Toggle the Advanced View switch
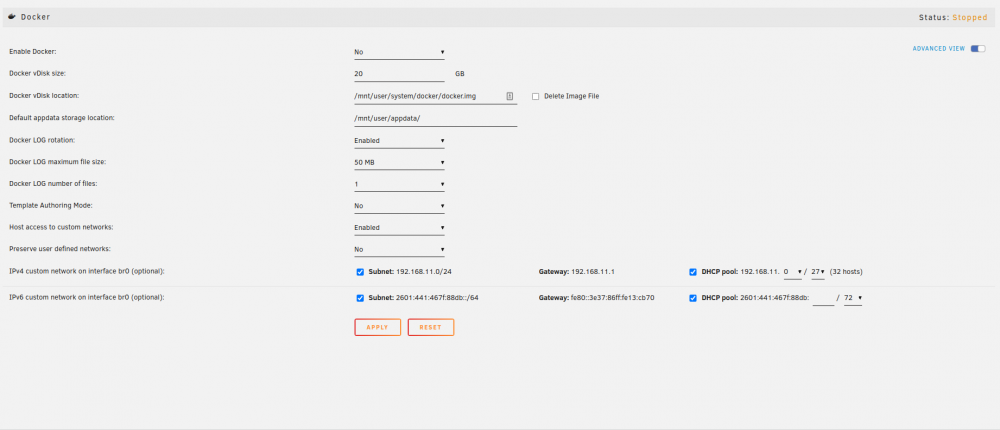The width and height of the screenshot is (1000, 430). 978,48
